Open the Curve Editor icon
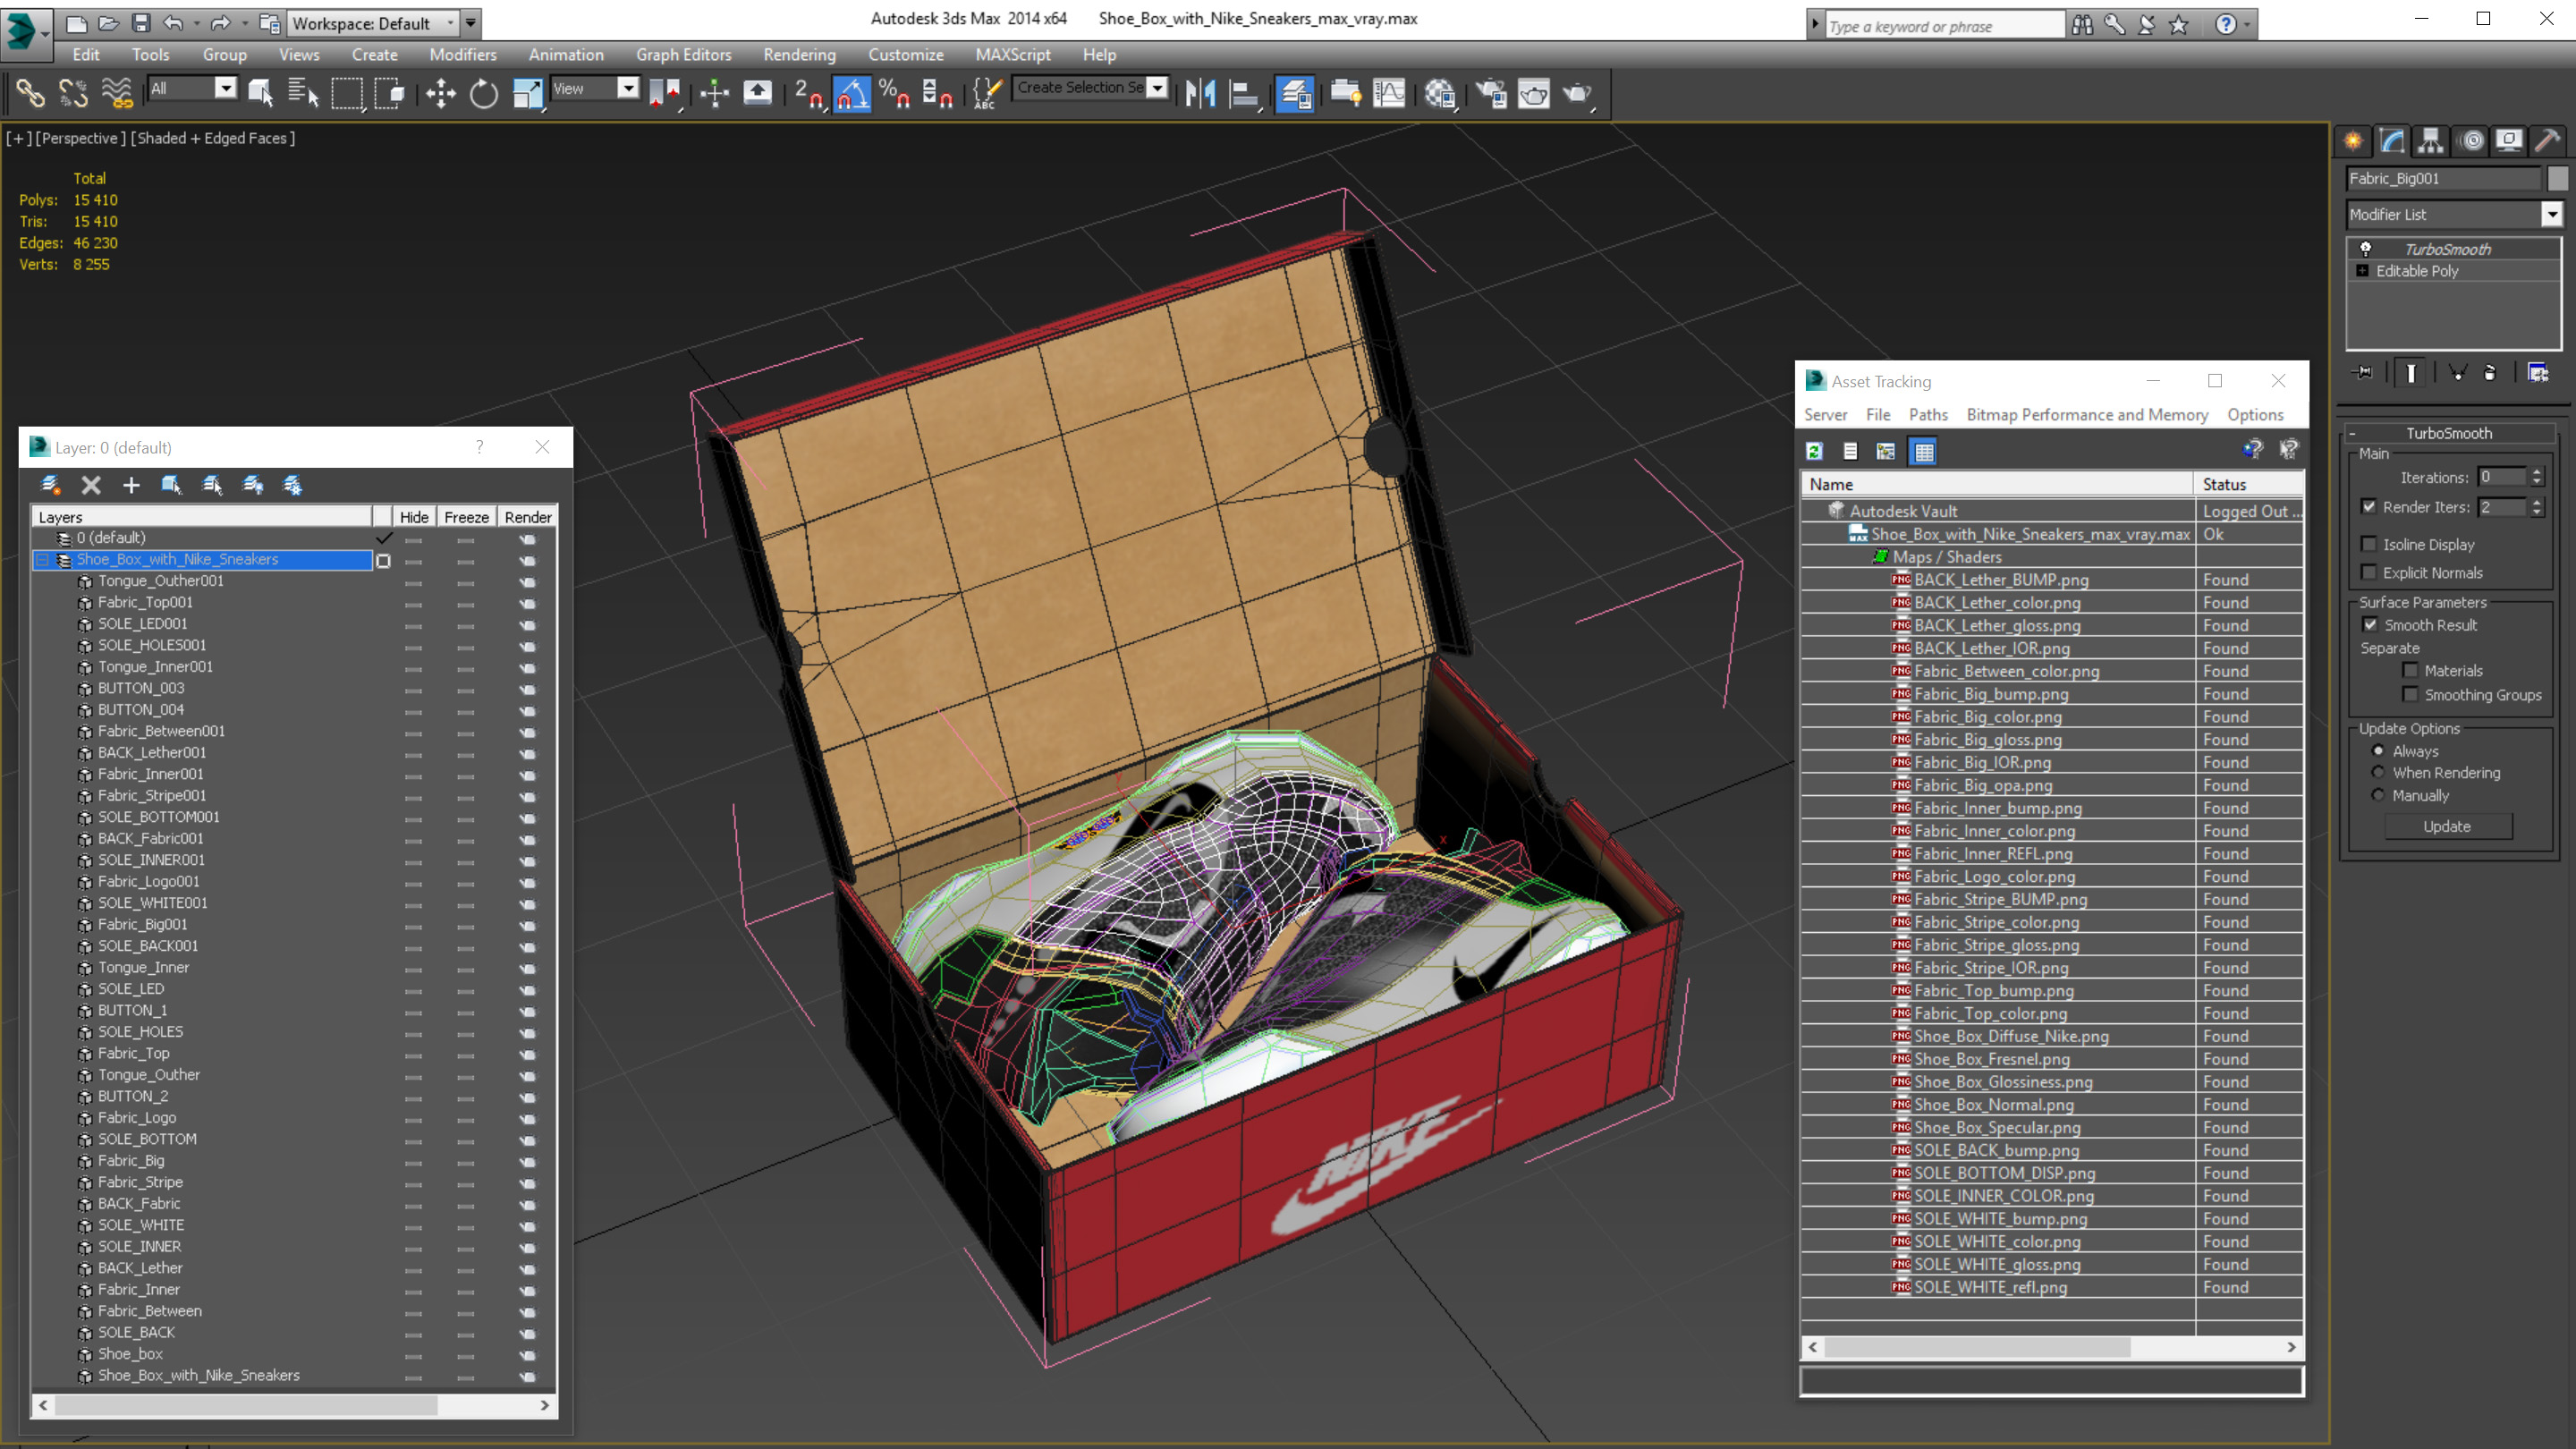Screen dimensions: 2576x1449 tap(1389, 94)
